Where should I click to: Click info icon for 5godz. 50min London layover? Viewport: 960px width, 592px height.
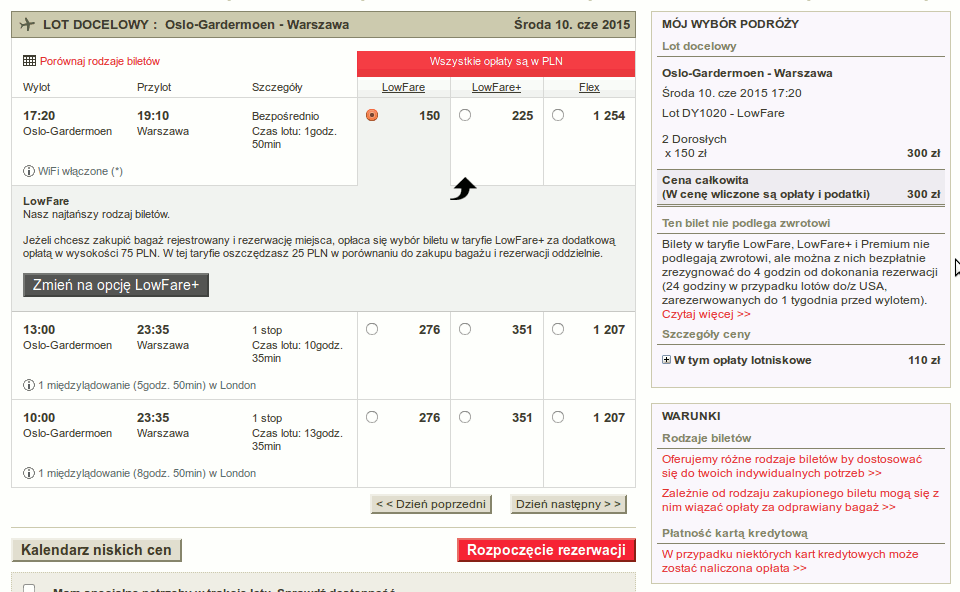29,385
